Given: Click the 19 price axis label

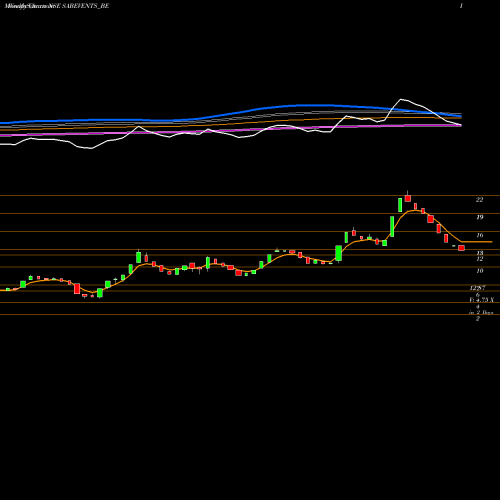Looking at the screenshot, I should (x=479, y=217).
